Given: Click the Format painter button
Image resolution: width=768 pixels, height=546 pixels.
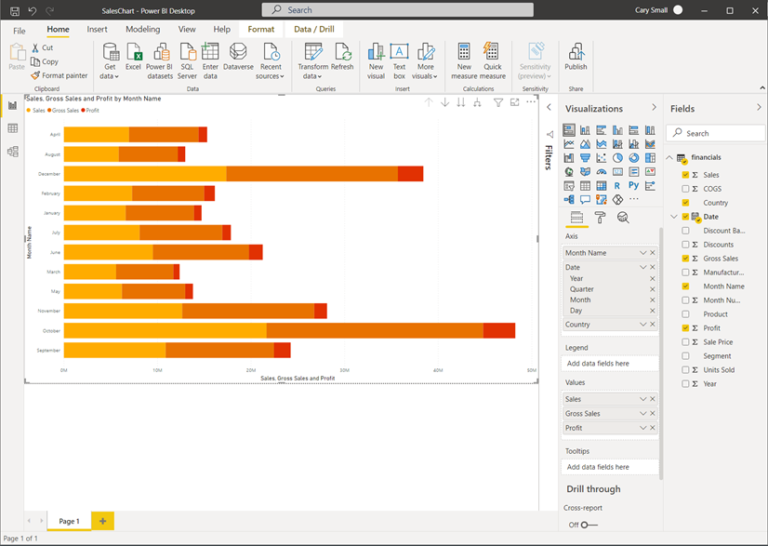Looking at the screenshot, I should coord(59,75).
